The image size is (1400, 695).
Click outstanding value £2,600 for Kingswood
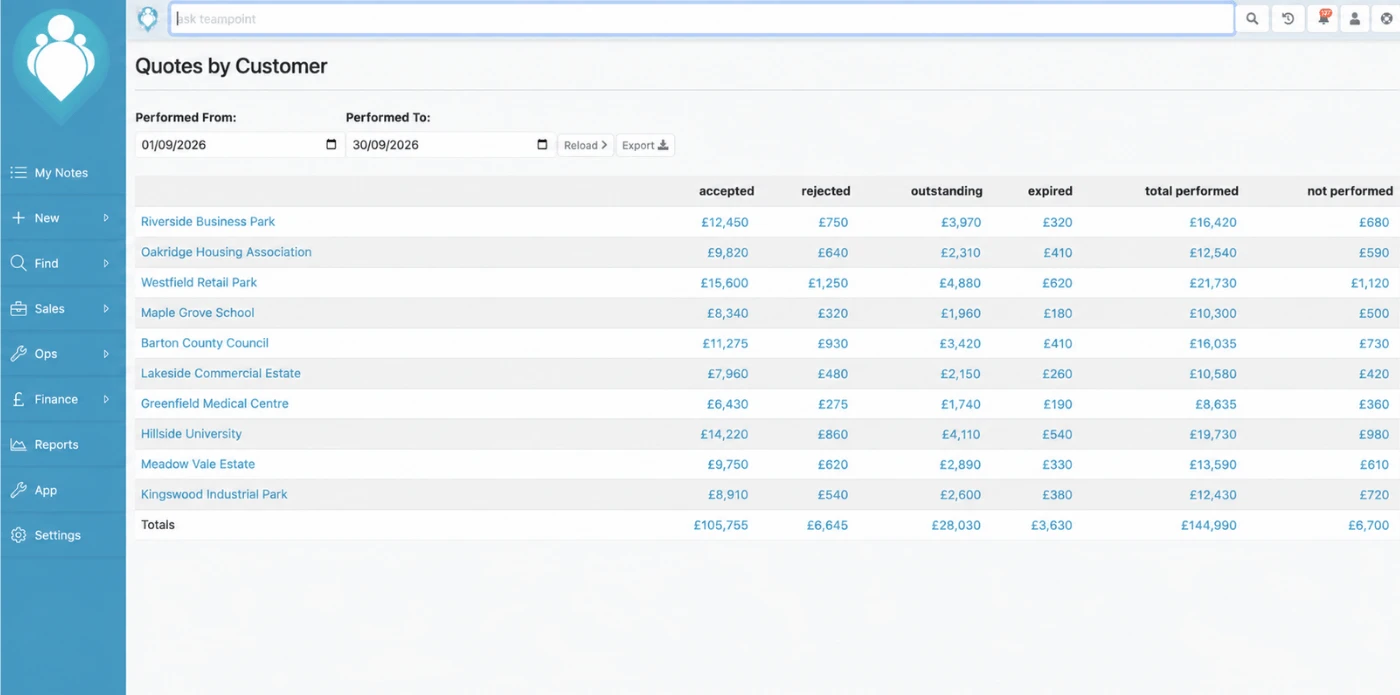(961, 495)
